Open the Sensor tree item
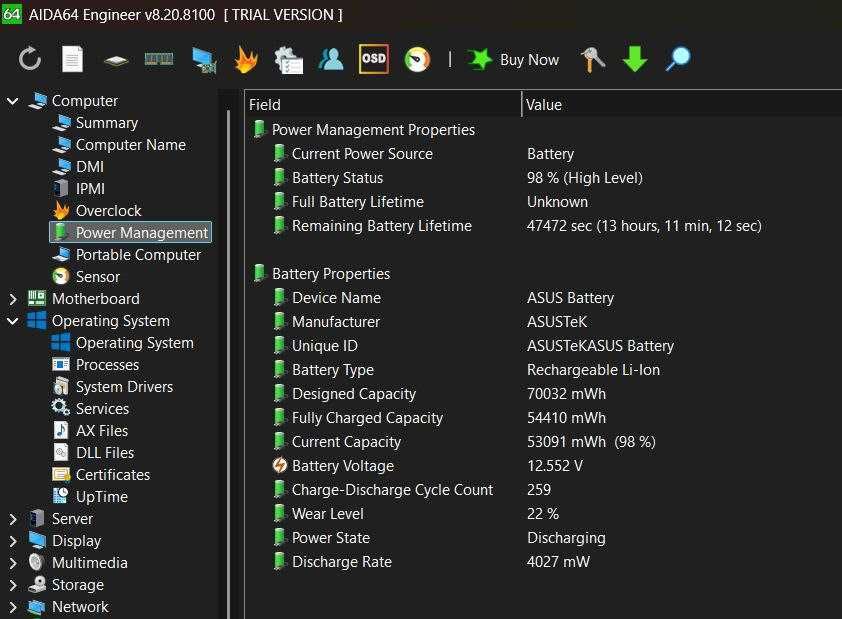The width and height of the screenshot is (842, 619). click(98, 276)
